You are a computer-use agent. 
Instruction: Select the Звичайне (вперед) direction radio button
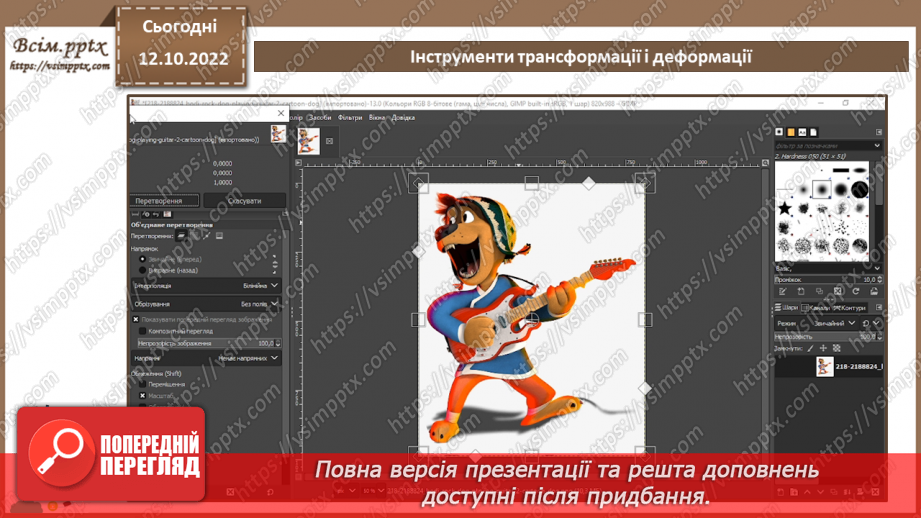click(x=142, y=259)
